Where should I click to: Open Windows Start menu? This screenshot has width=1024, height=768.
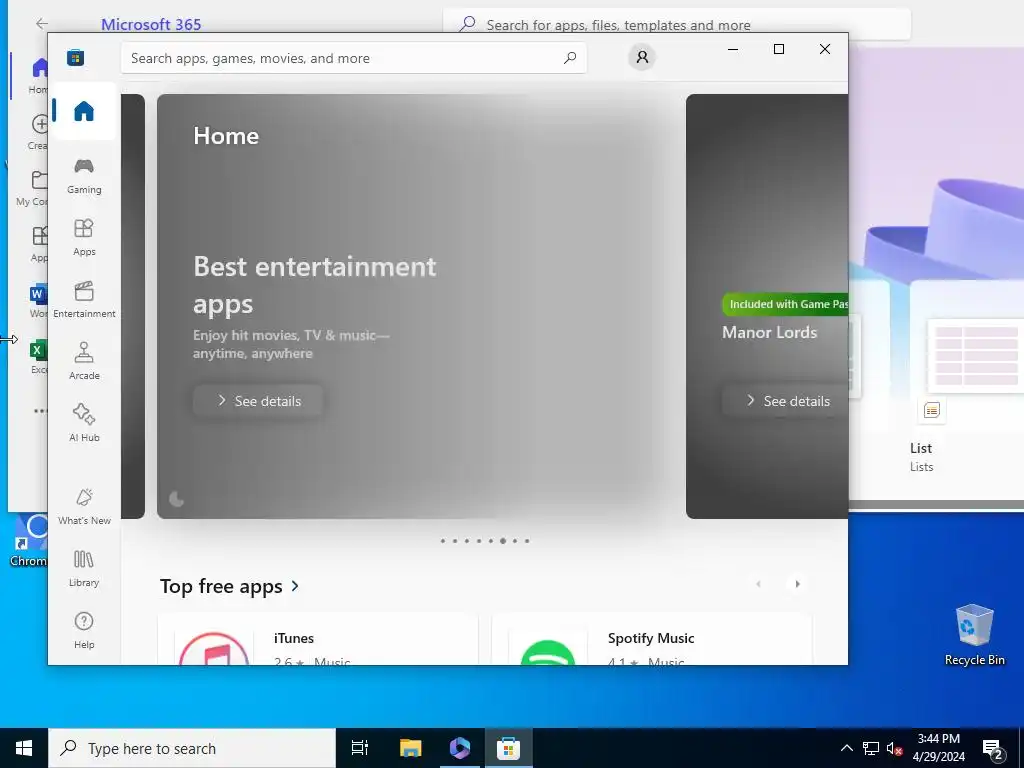point(24,748)
